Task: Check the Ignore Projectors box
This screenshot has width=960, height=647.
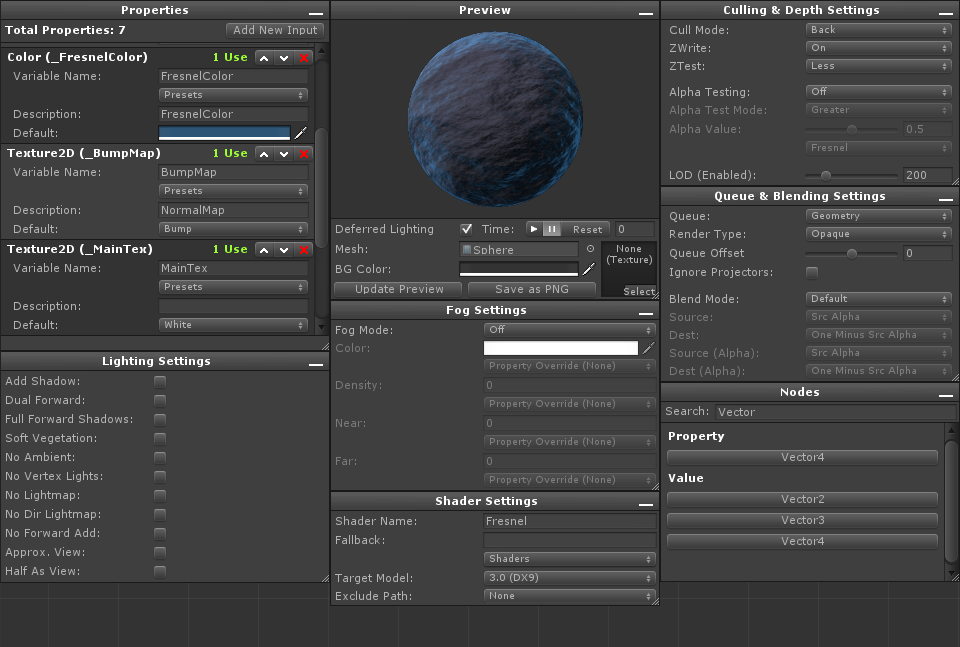Action: click(812, 273)
